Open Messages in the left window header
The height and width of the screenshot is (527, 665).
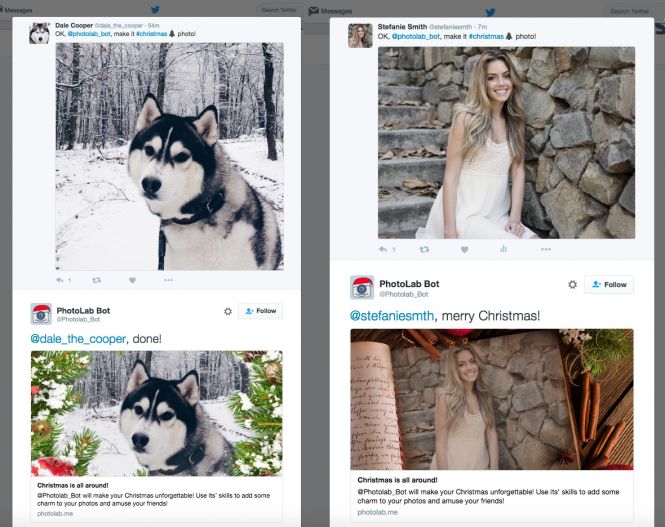click(19, 9)
